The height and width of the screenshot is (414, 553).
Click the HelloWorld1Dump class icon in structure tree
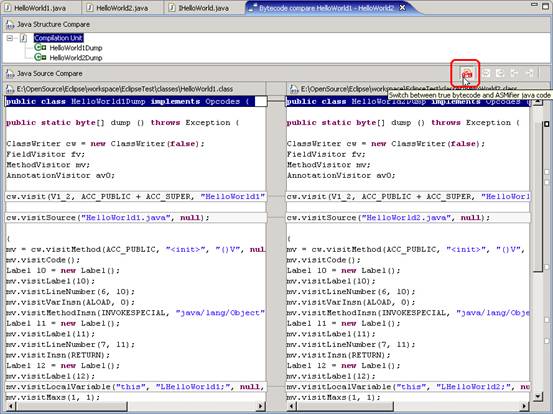click(x=40, y=47)
